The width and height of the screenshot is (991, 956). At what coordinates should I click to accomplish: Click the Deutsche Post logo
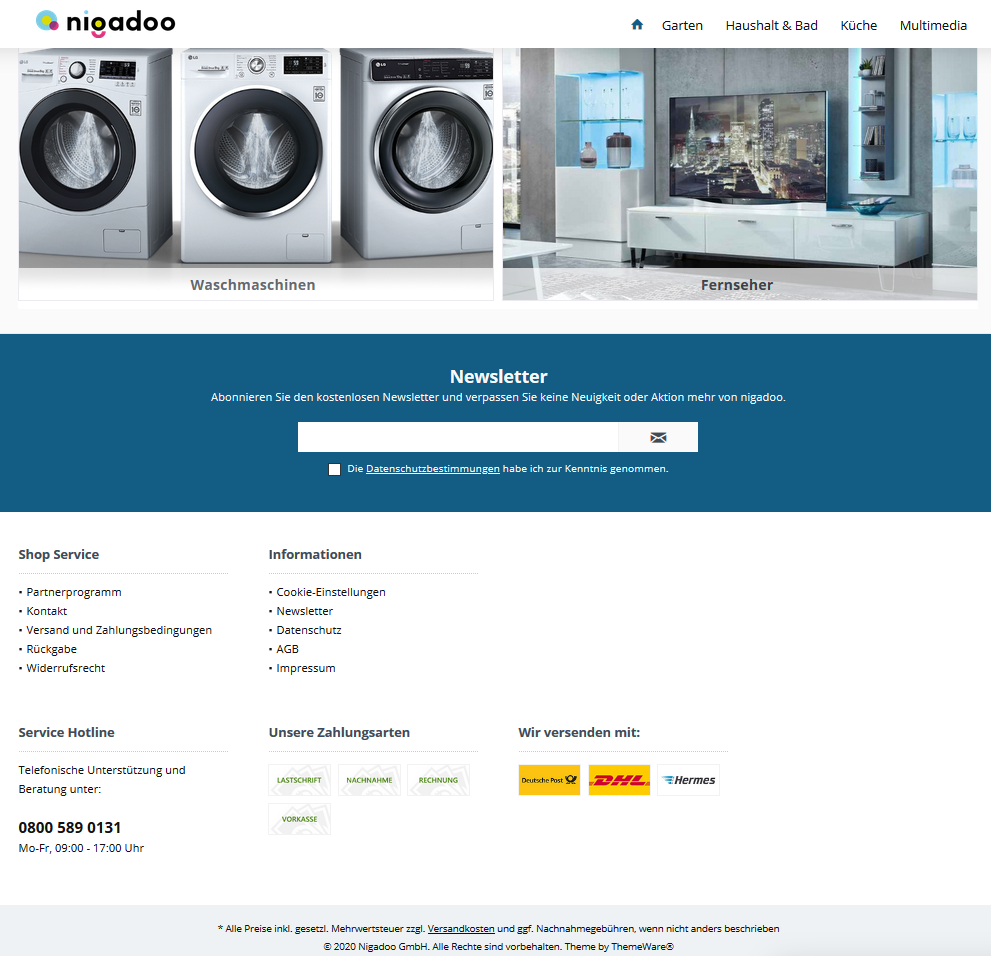click(x=549, y=780)
